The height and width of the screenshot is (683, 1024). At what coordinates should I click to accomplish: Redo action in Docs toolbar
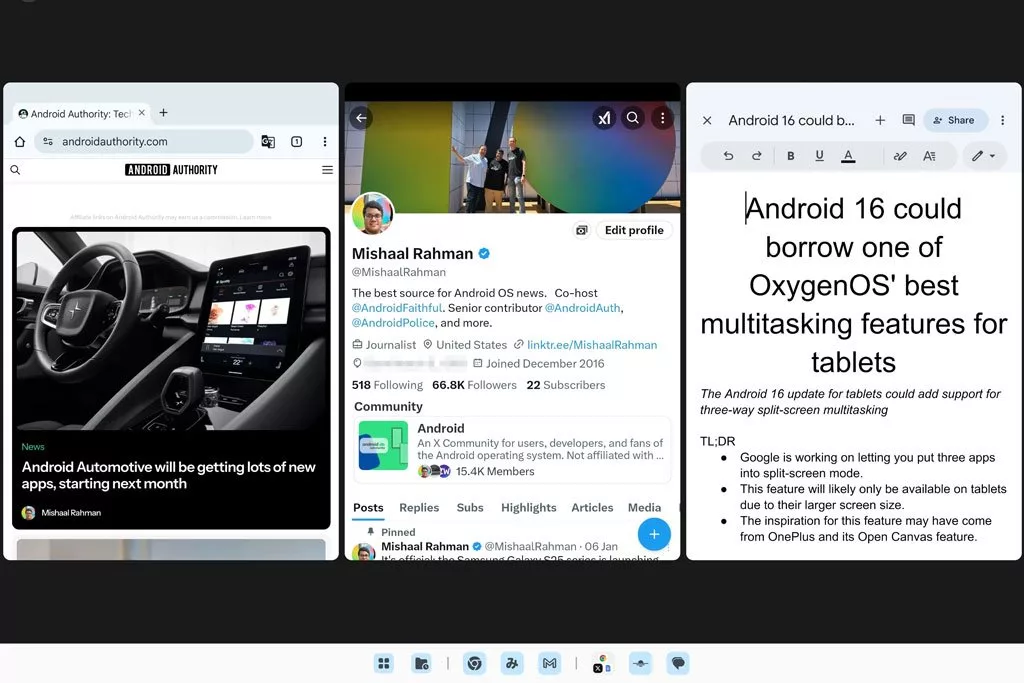click(x=756, y=155)
